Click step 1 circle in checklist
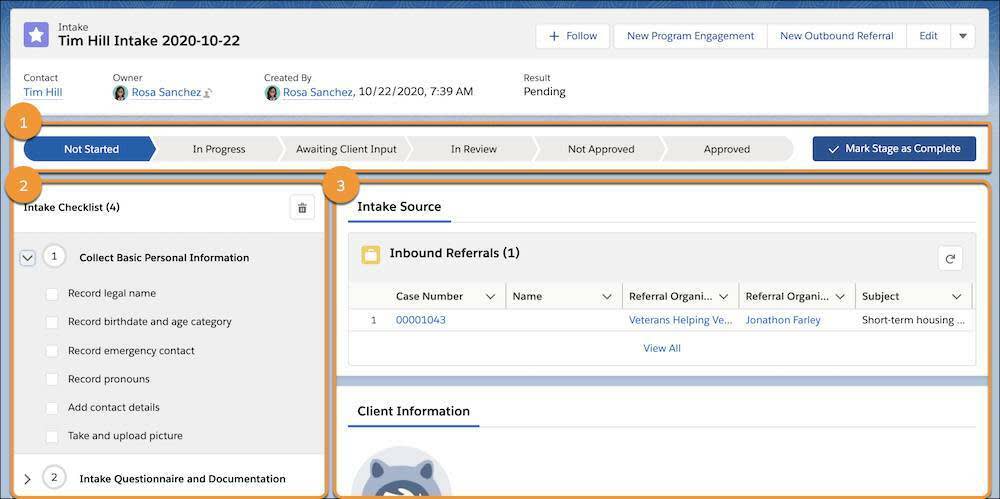1000x499 pixels. pos(54,257)
